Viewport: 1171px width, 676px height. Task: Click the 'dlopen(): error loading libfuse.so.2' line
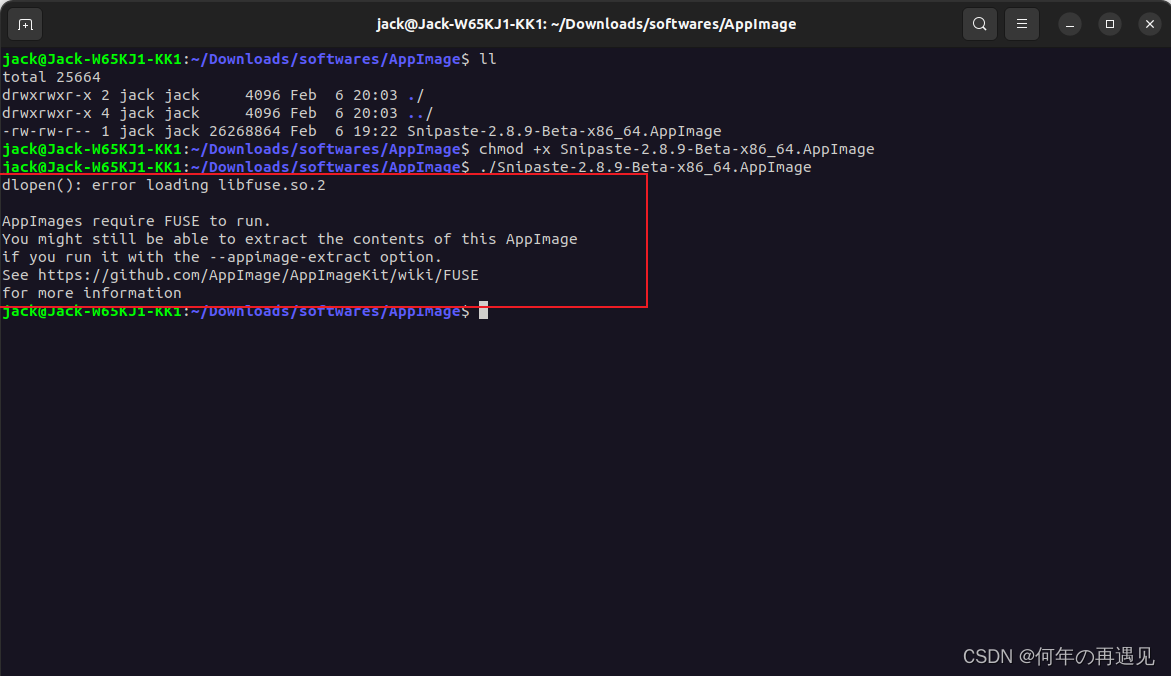164,184
